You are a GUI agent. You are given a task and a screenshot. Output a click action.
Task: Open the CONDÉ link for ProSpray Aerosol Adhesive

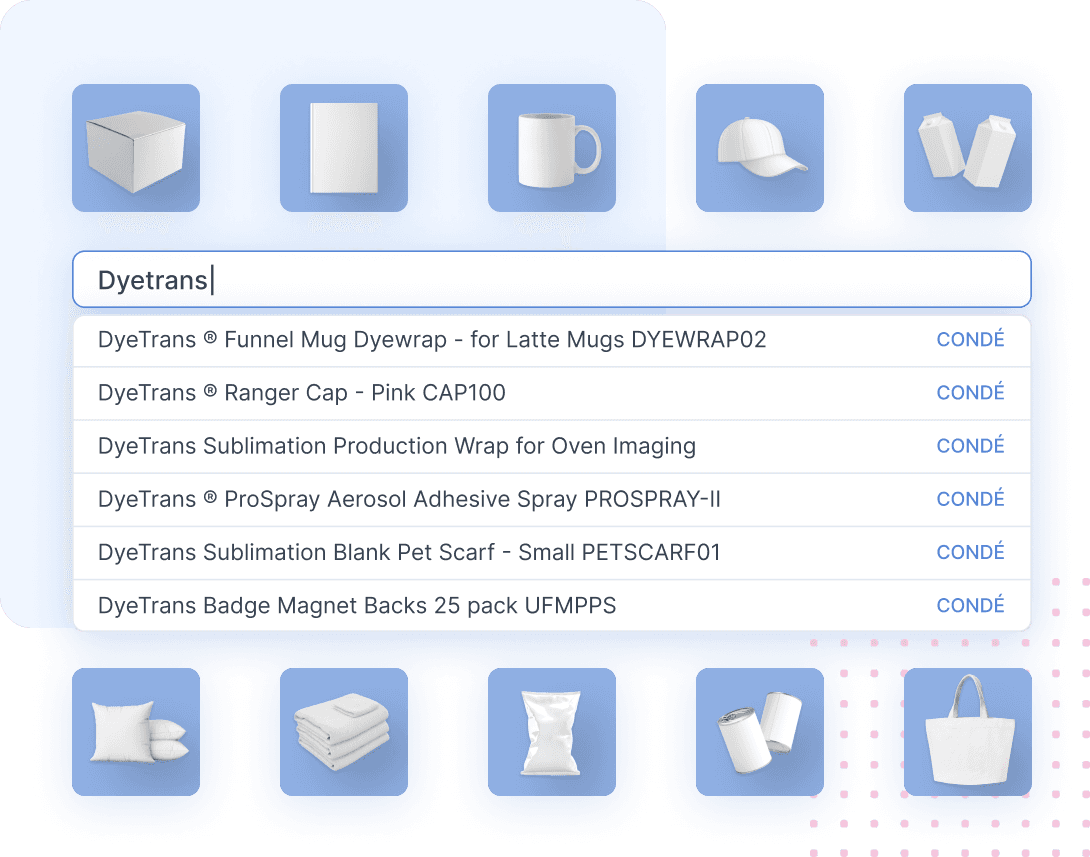[970, 498]
